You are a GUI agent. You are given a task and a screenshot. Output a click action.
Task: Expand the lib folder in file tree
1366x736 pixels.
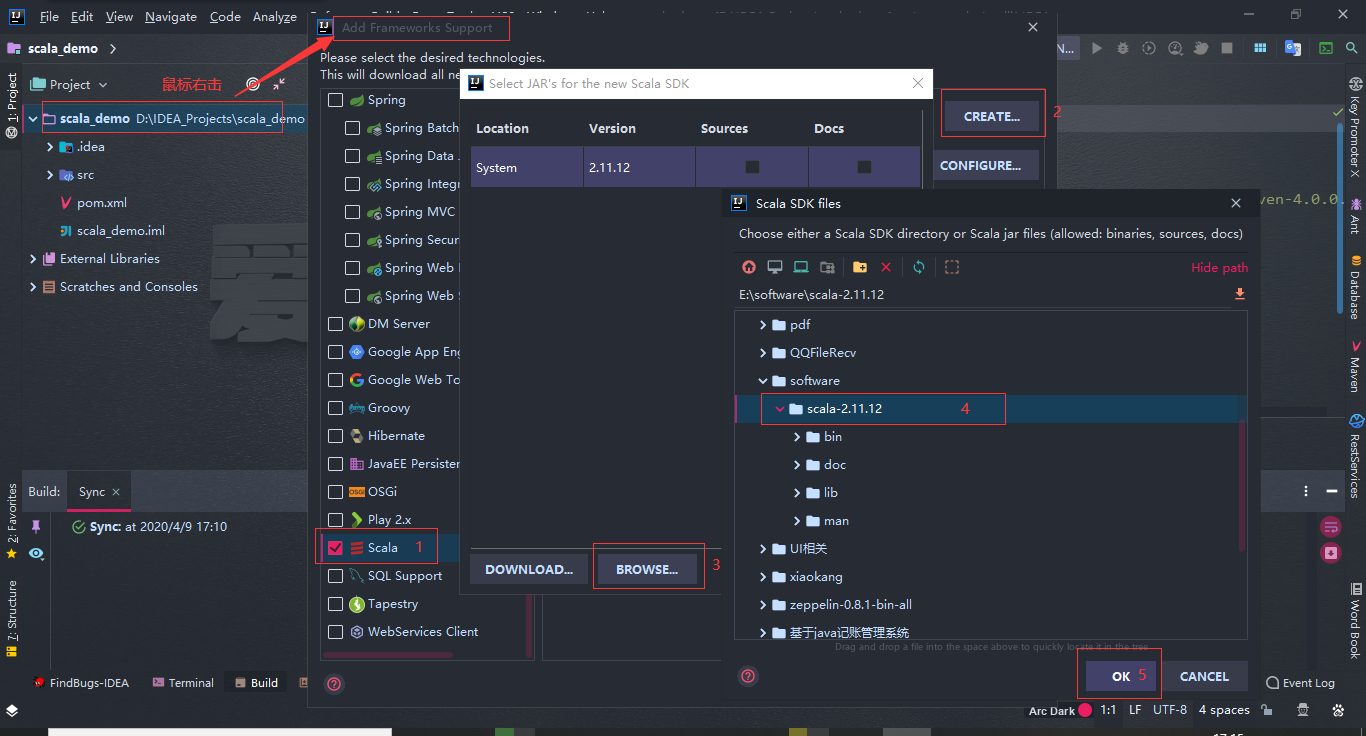tap(797, 493)
